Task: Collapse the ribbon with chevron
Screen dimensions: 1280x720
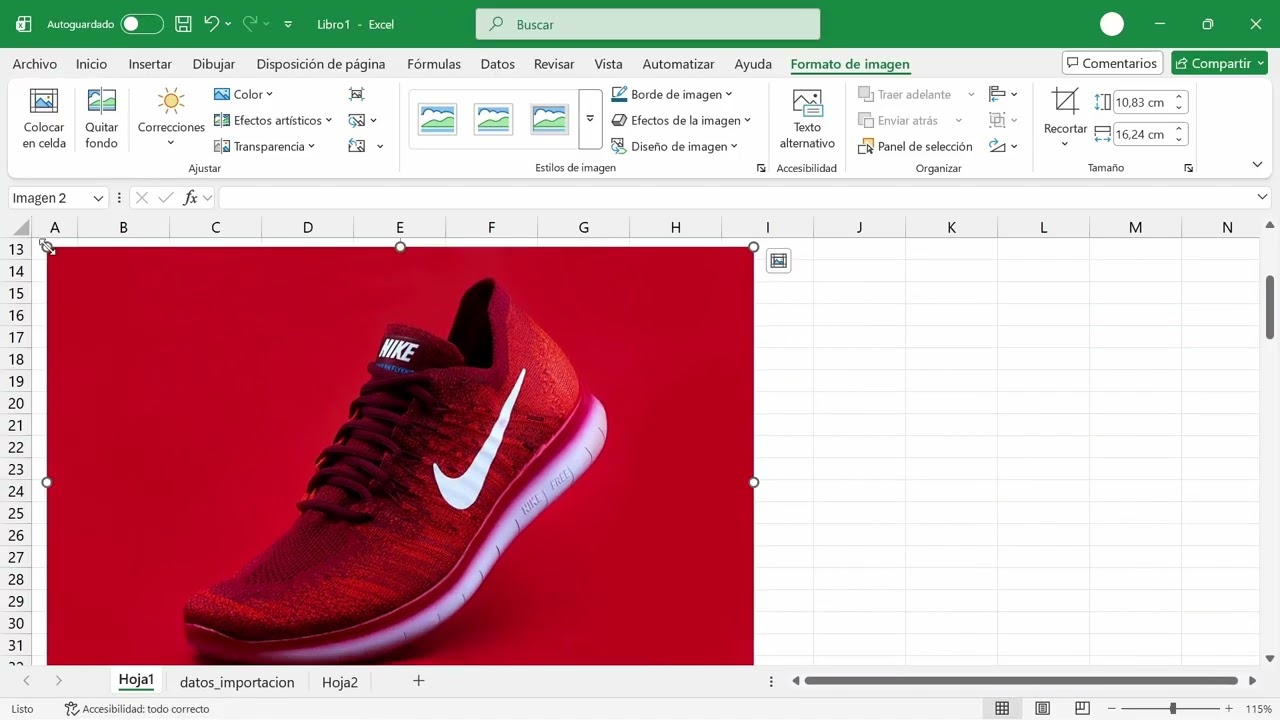Action: click(1258, 165)
